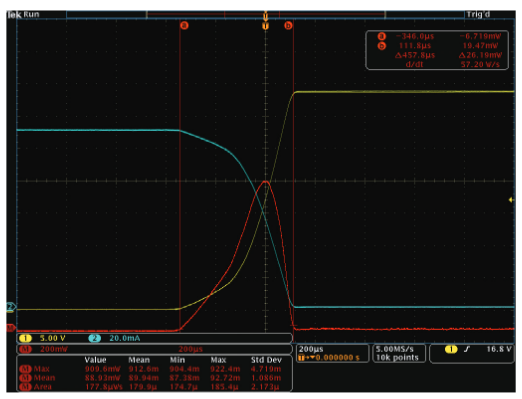Click the Area measurement row label
This screenshot has height=399, width=522.
(x=43, y=387)
